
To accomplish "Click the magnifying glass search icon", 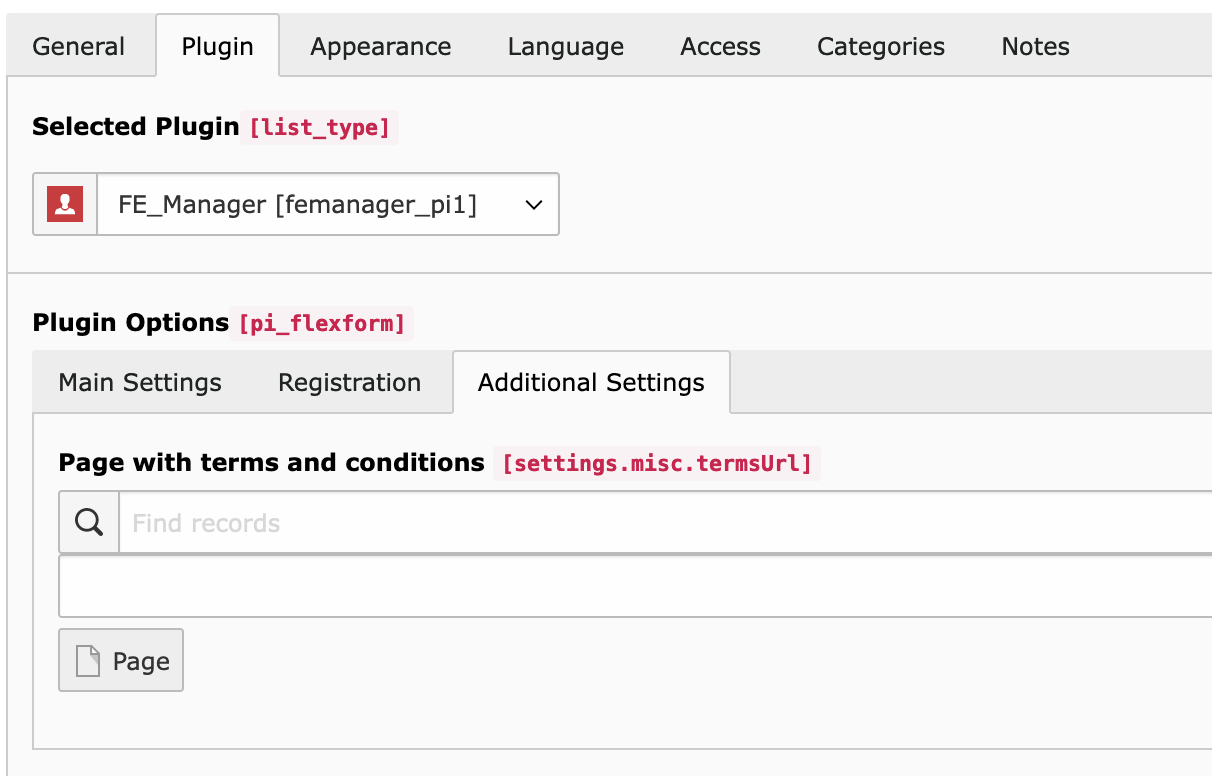I will [89, 522].
